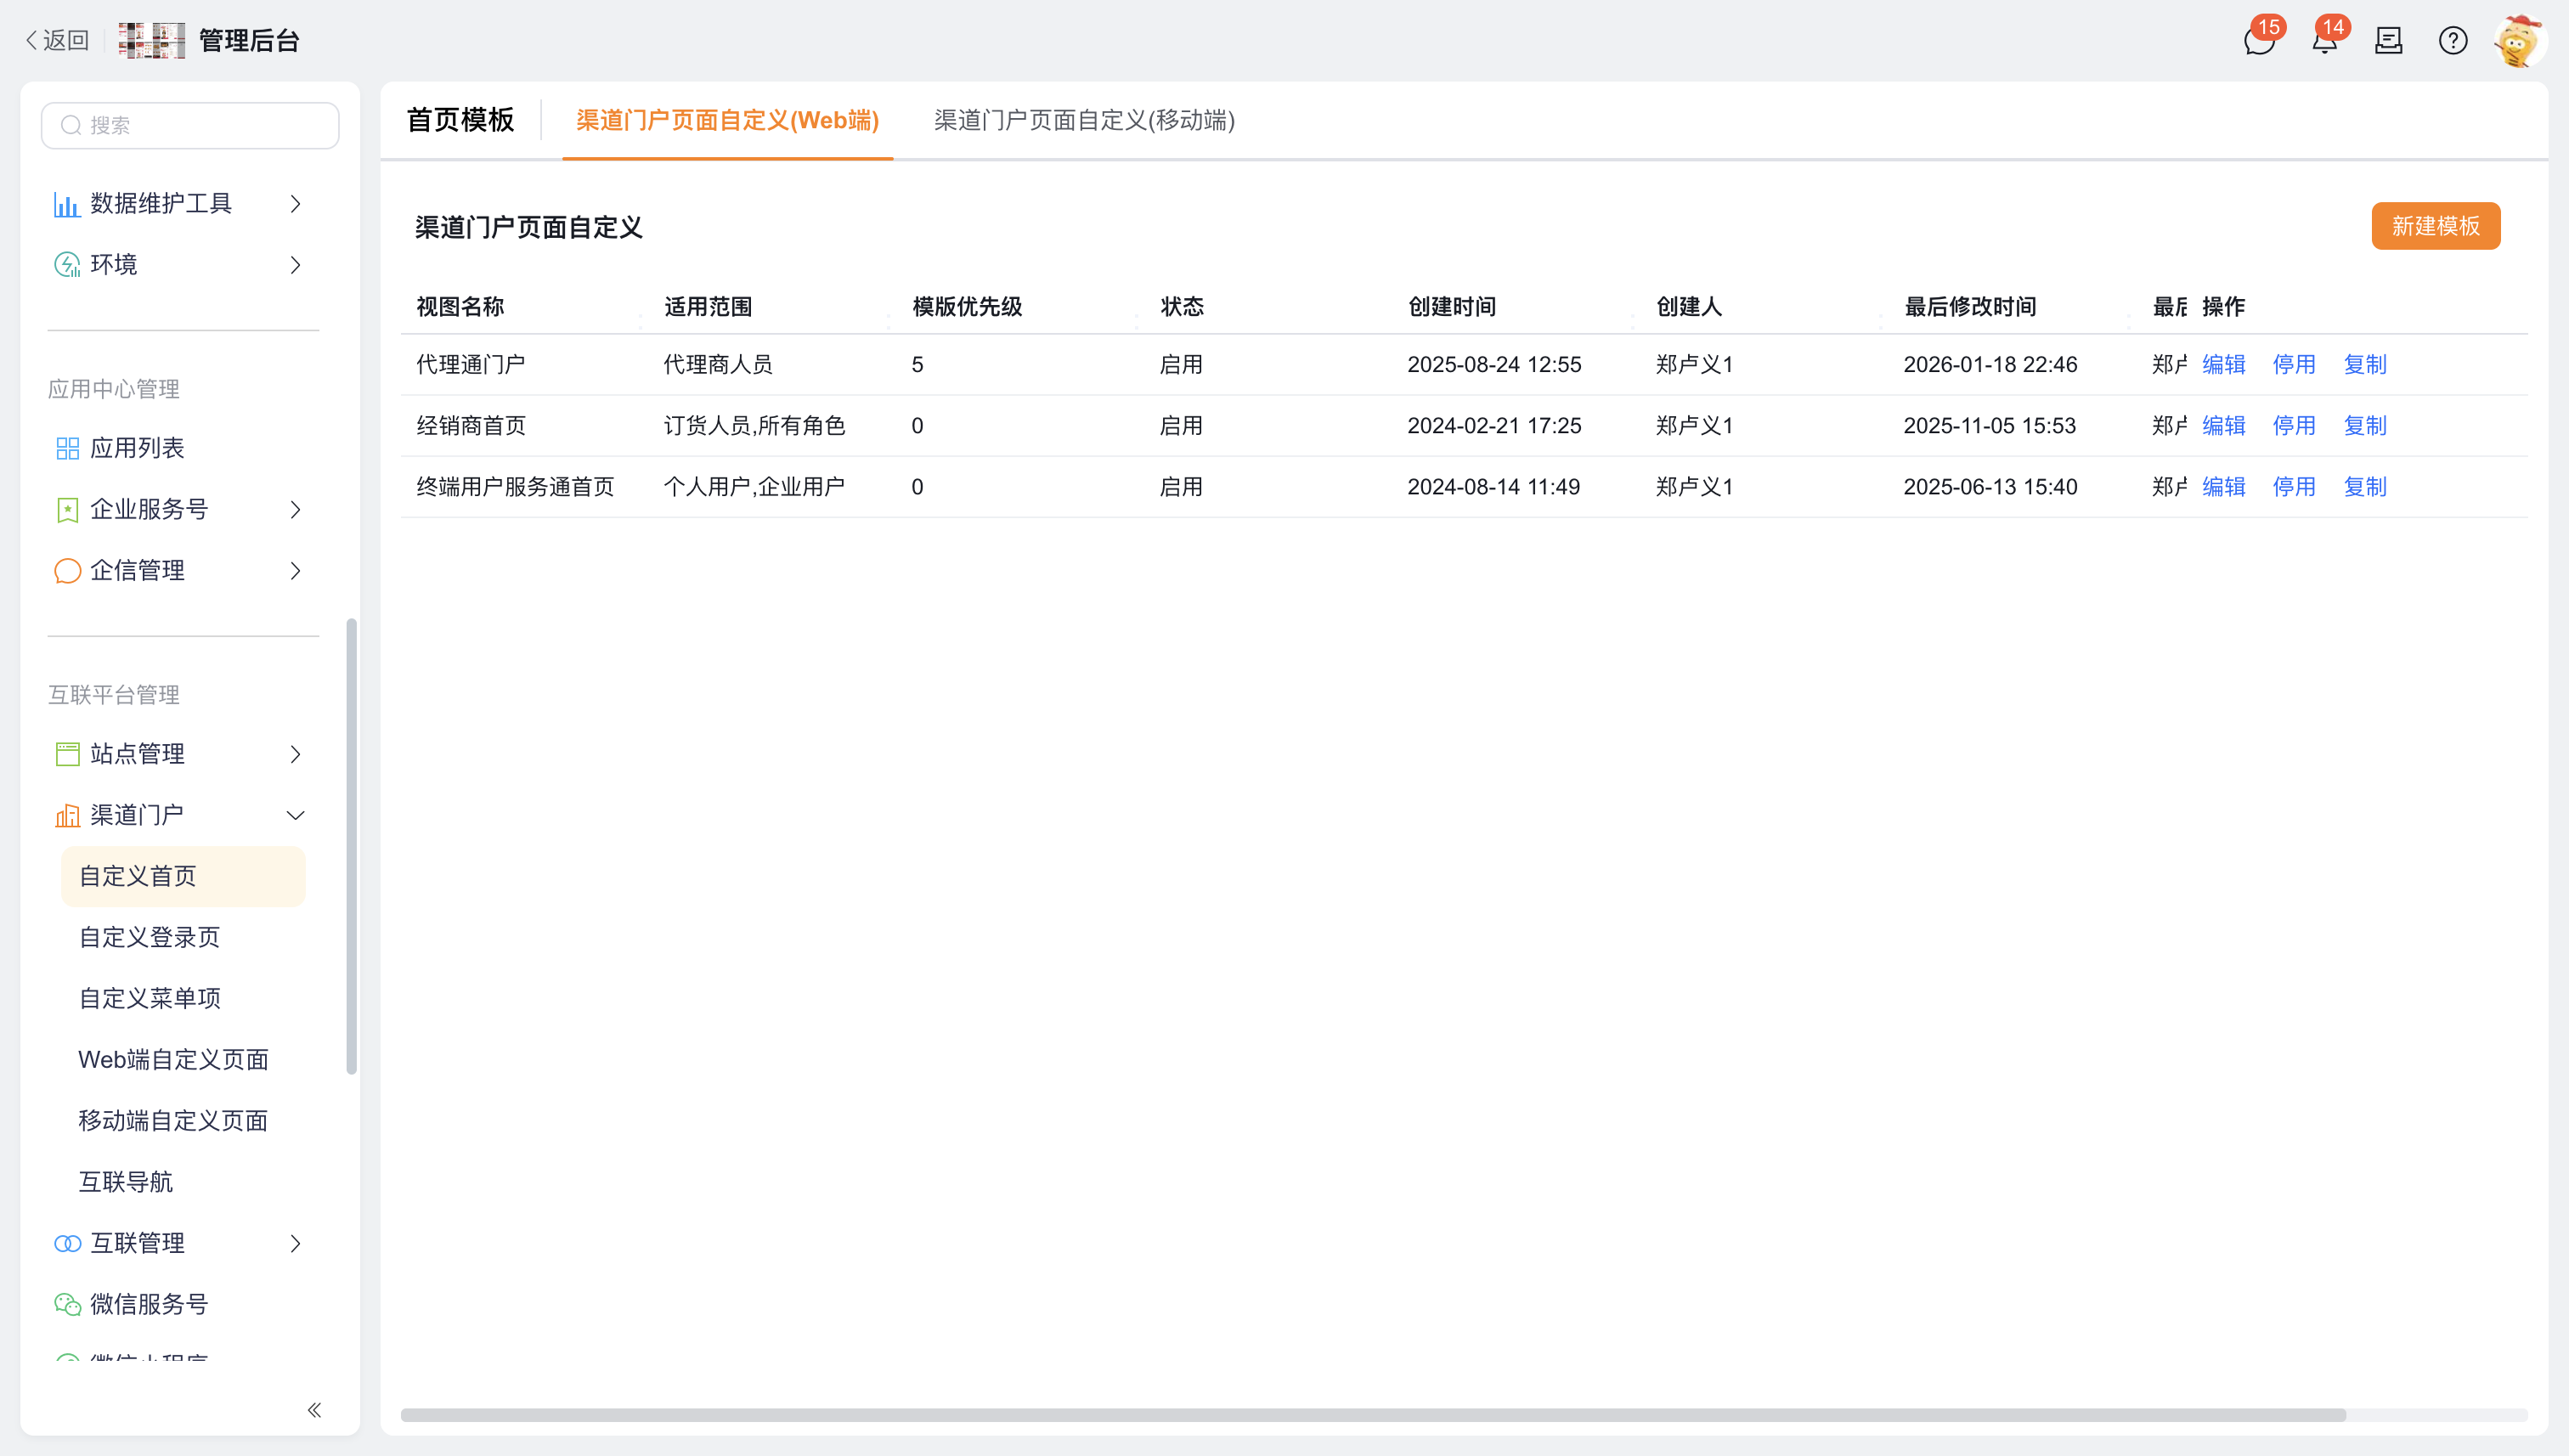Screen dimensions: 2569x1456
Task: Edit the 经销商首页 template
Action: 2223,426
